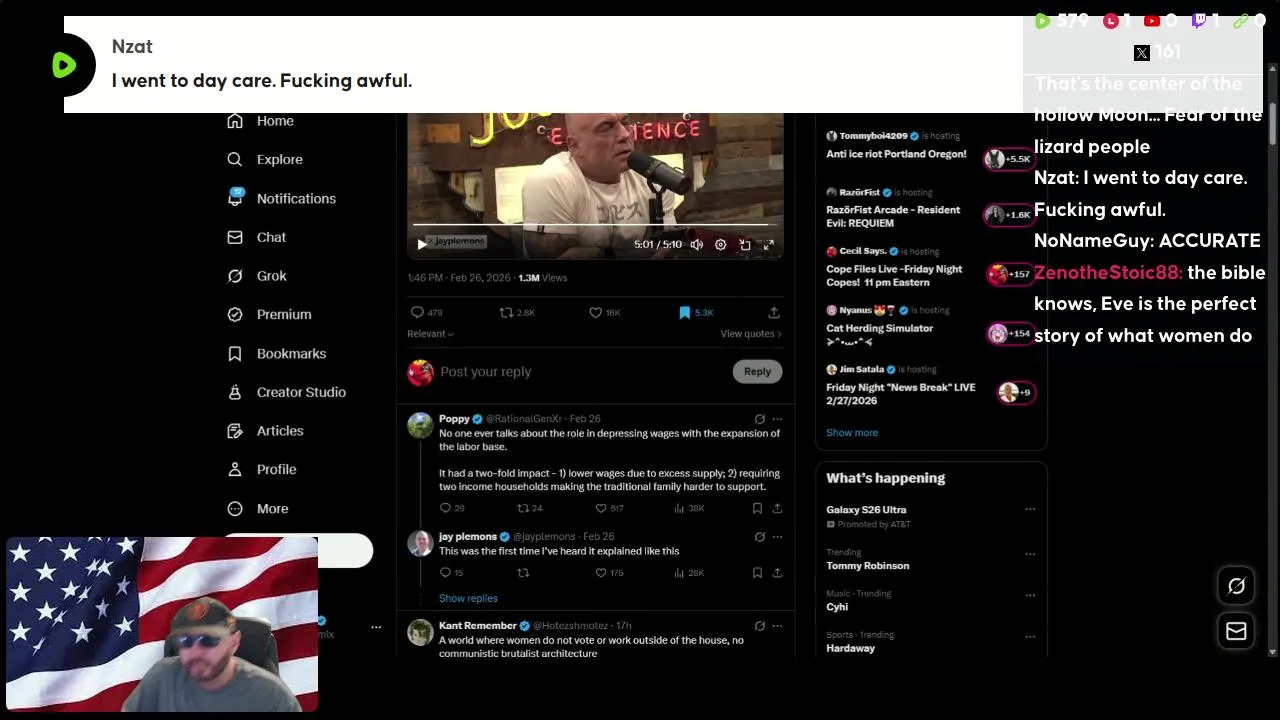1280x720 pixels.
Task: Open floating Grok button at right edge
Action: [x=1236, y=587]
